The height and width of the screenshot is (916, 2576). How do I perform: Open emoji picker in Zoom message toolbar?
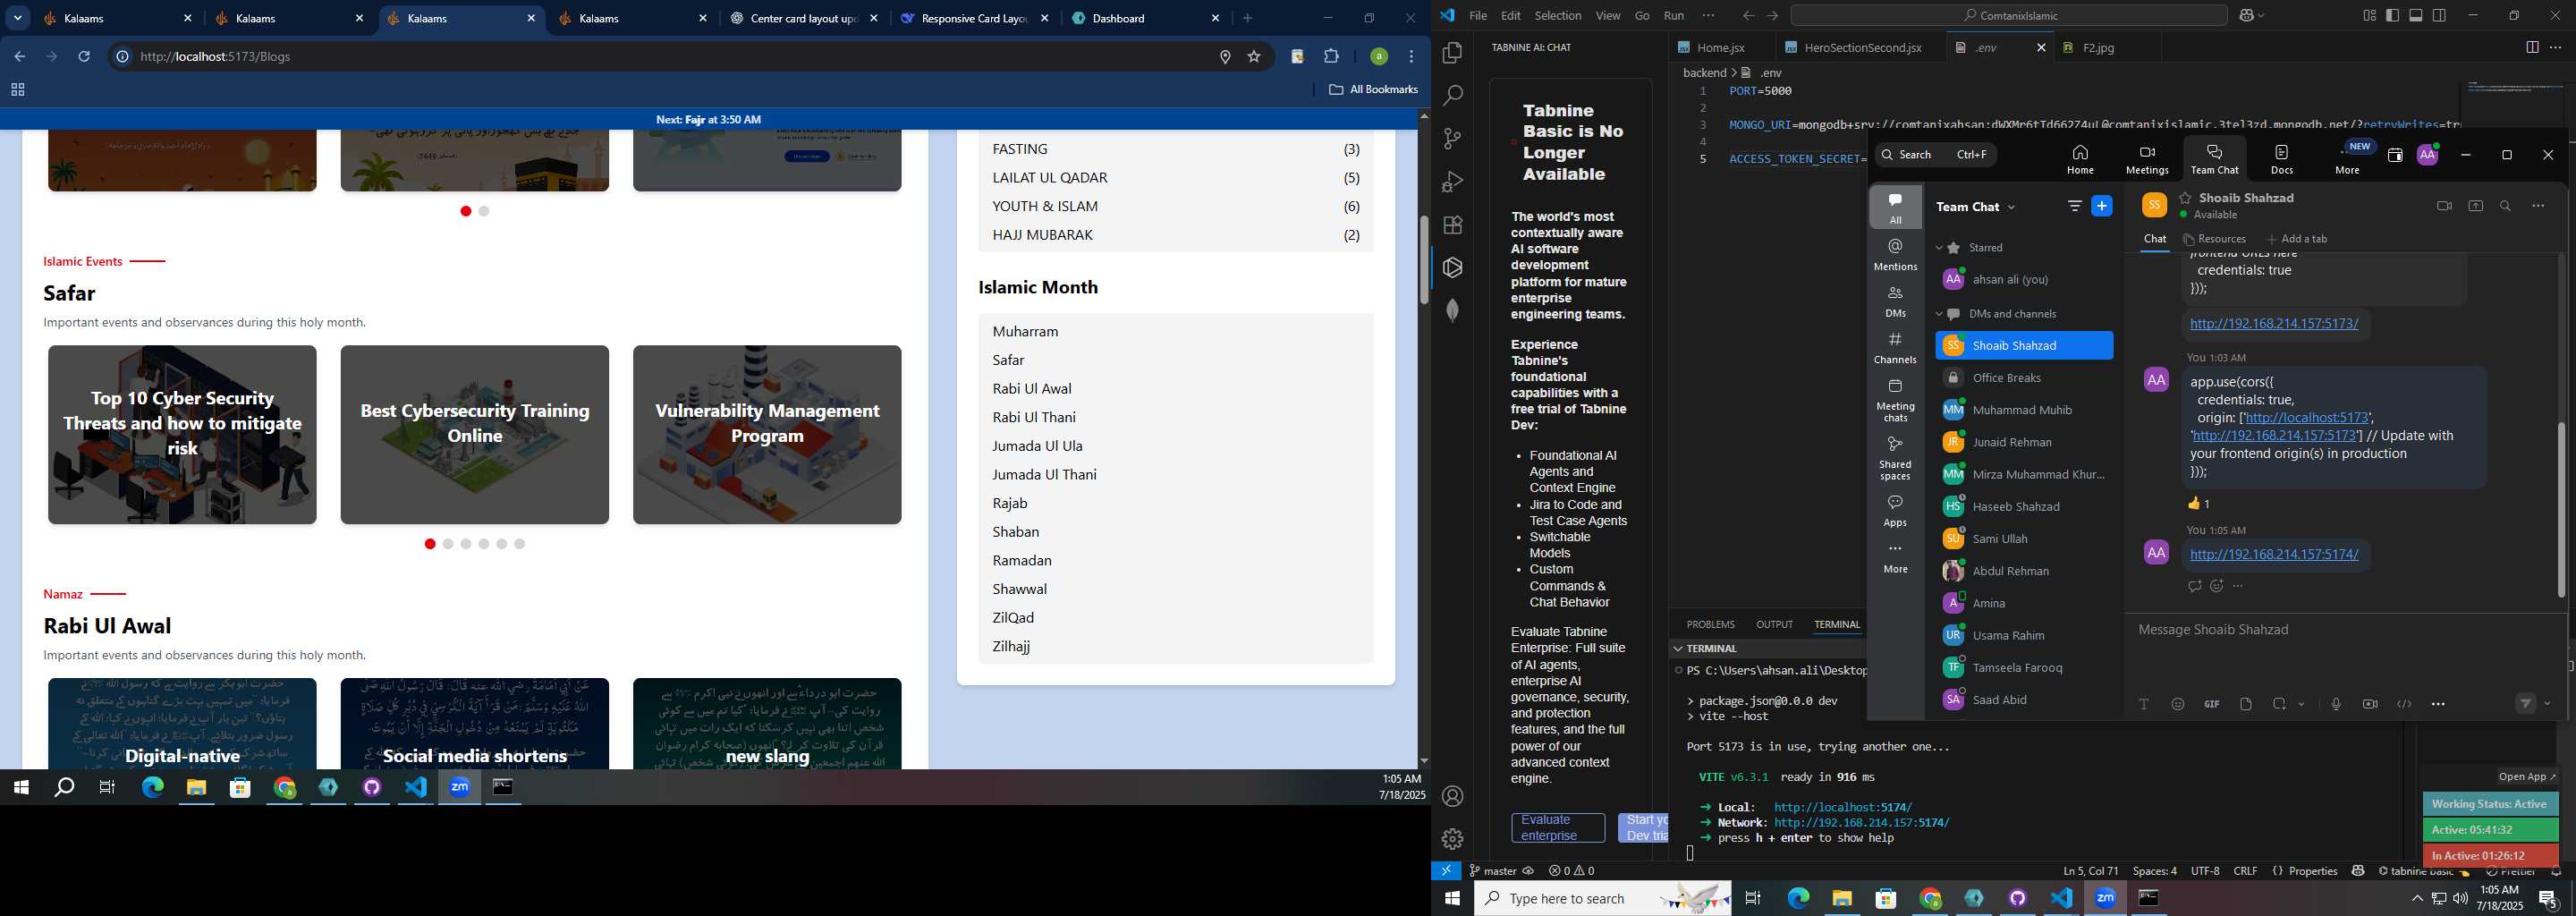click(2178, 704)
